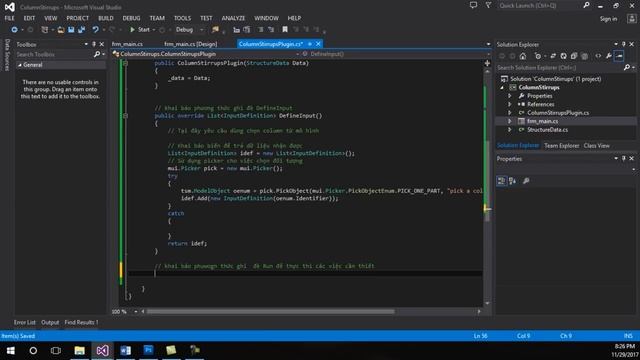The height and width of the screenshot is (360, 640).
Task: Click the Save All toolbar icon
Action: pyautogui.click(x=81, y=30)
